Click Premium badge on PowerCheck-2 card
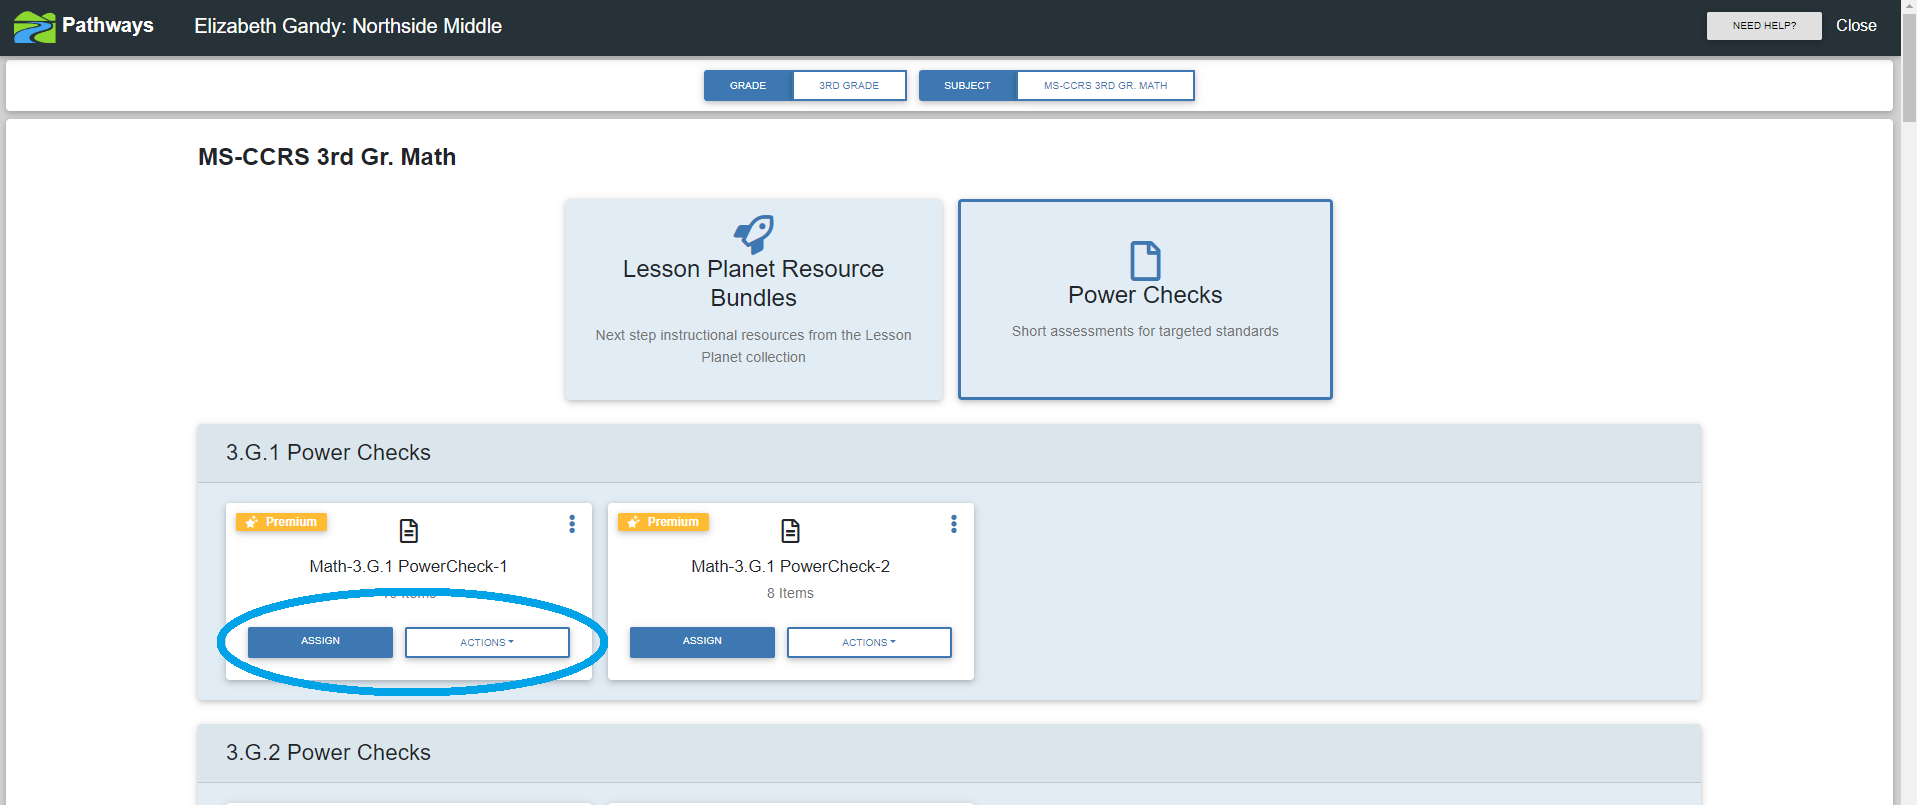 (x=663, y=522)
